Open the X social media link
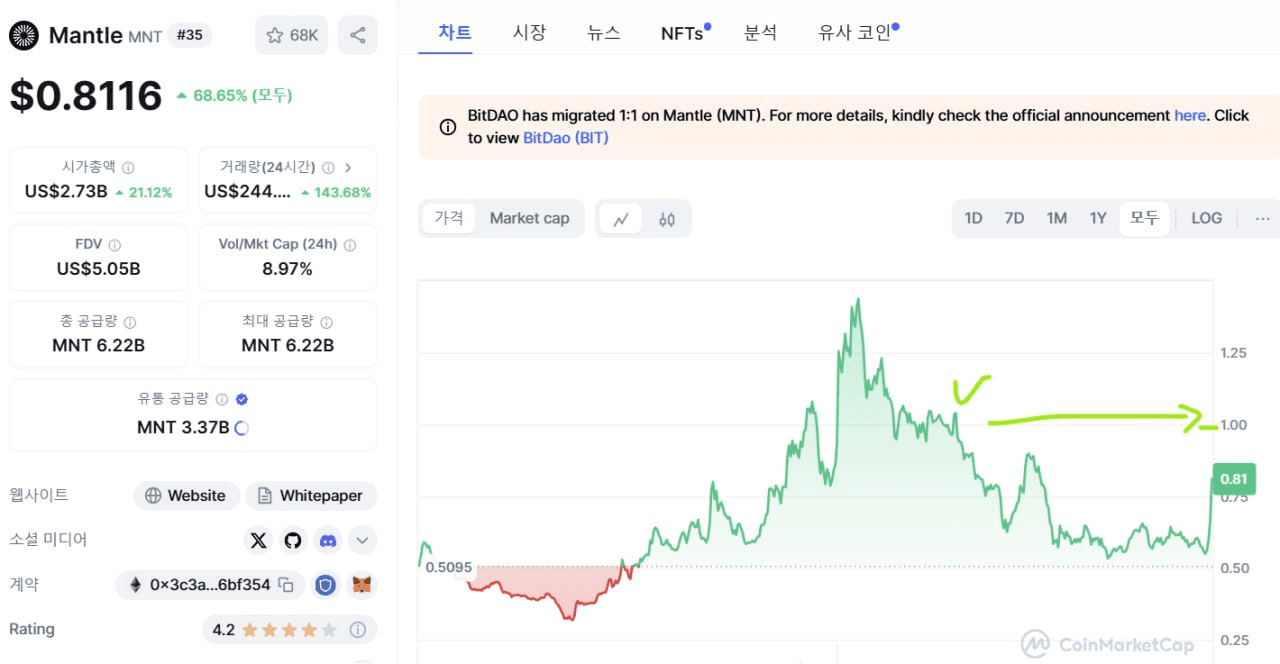Image resolution: width=1280 pixels, height=664 pixels. tap(259, 540)
